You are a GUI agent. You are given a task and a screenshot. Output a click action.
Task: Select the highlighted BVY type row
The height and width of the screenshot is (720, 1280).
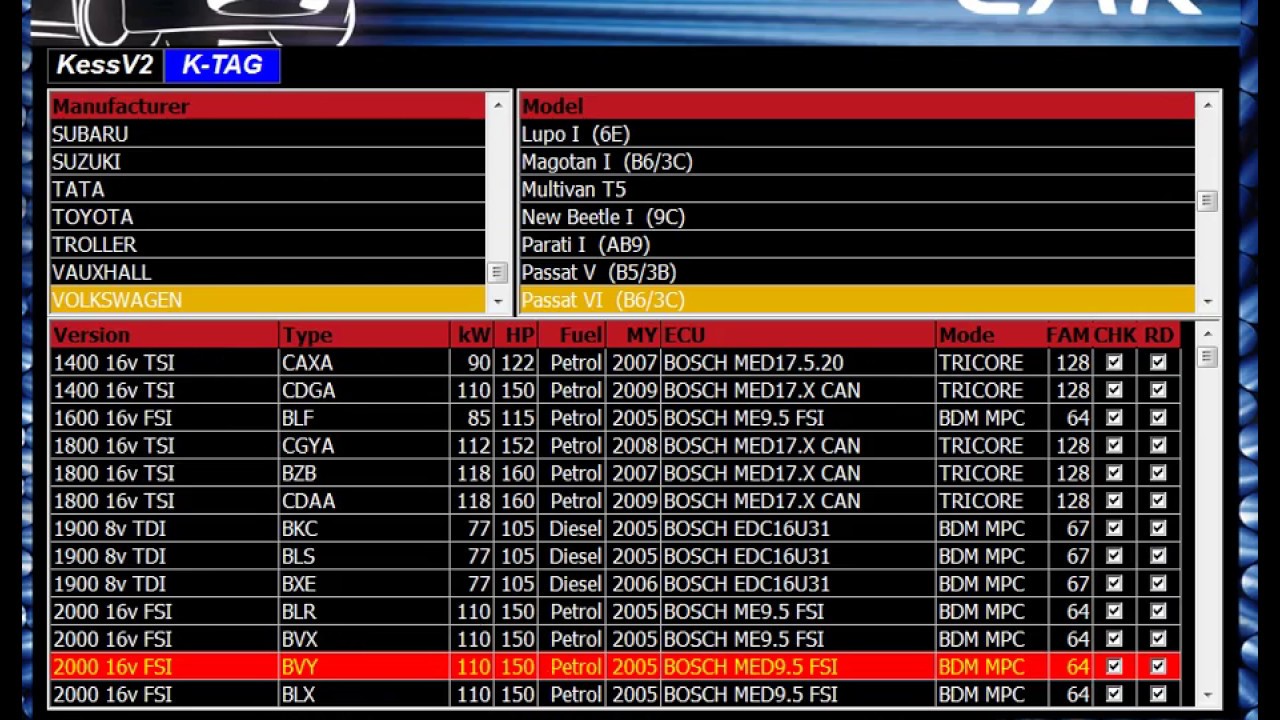[615, 667]
